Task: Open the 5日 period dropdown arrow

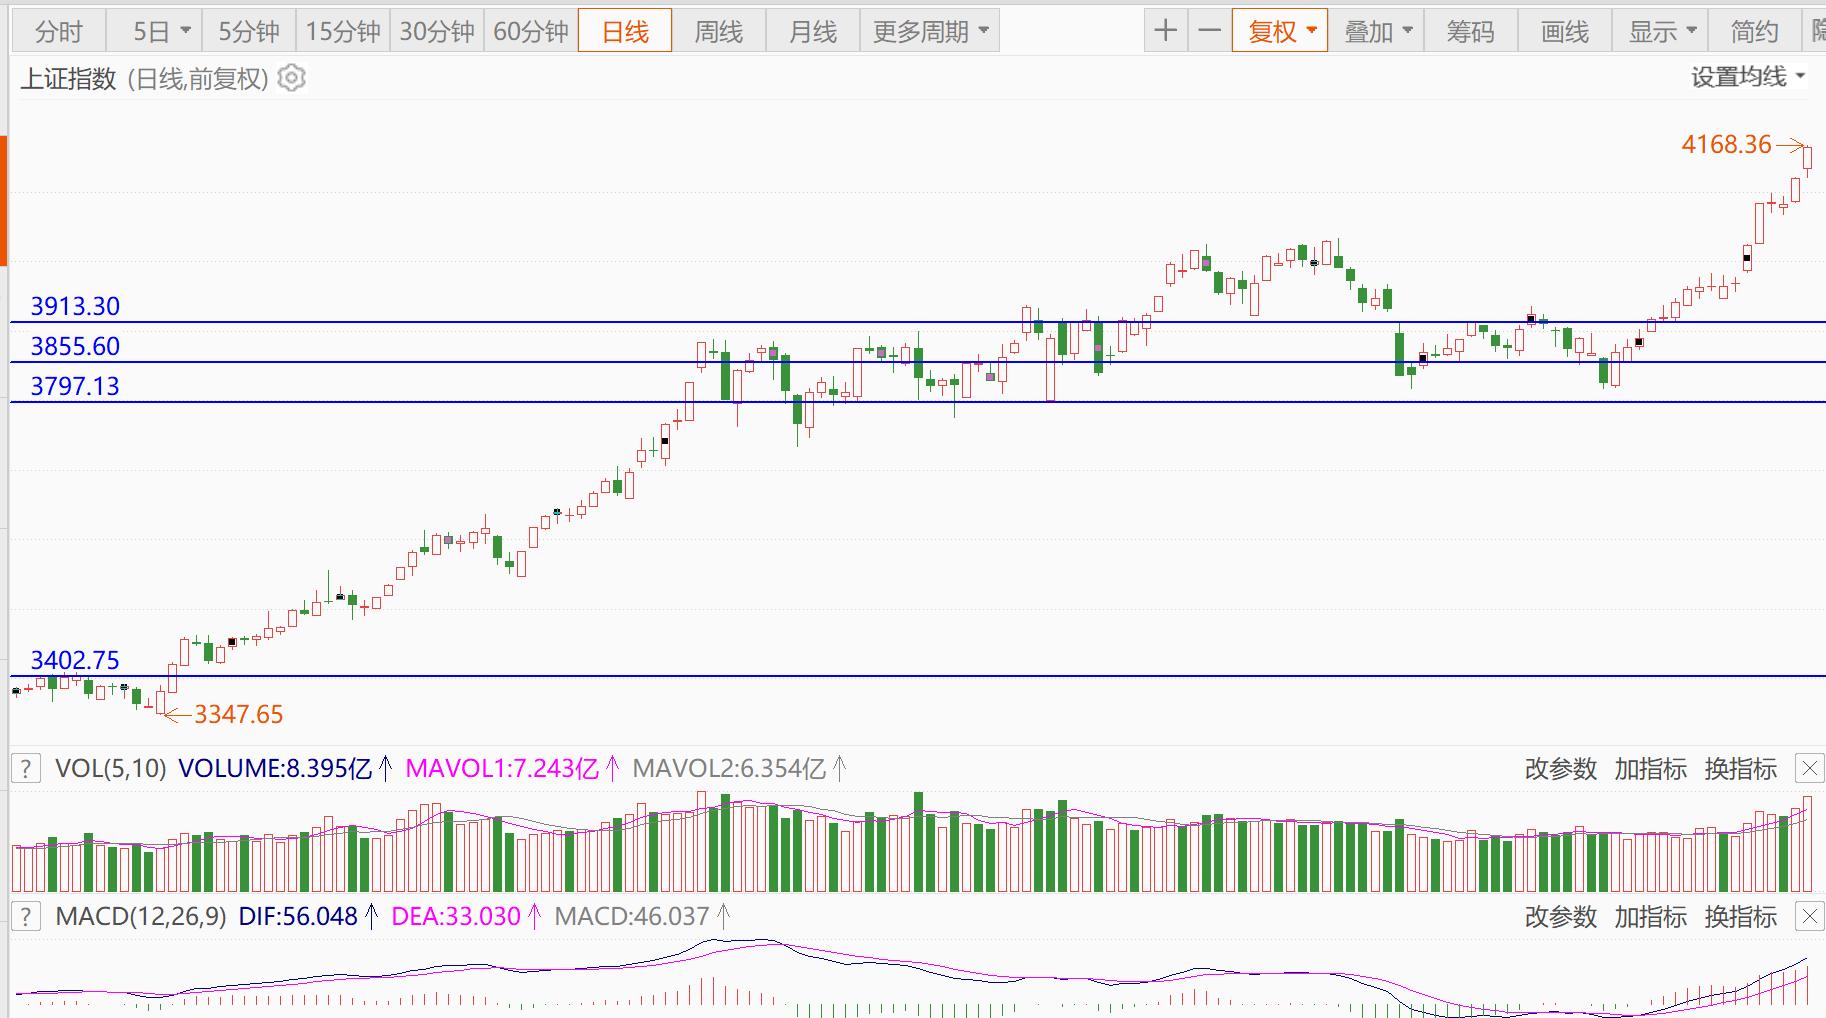Action: pos(185,32)
